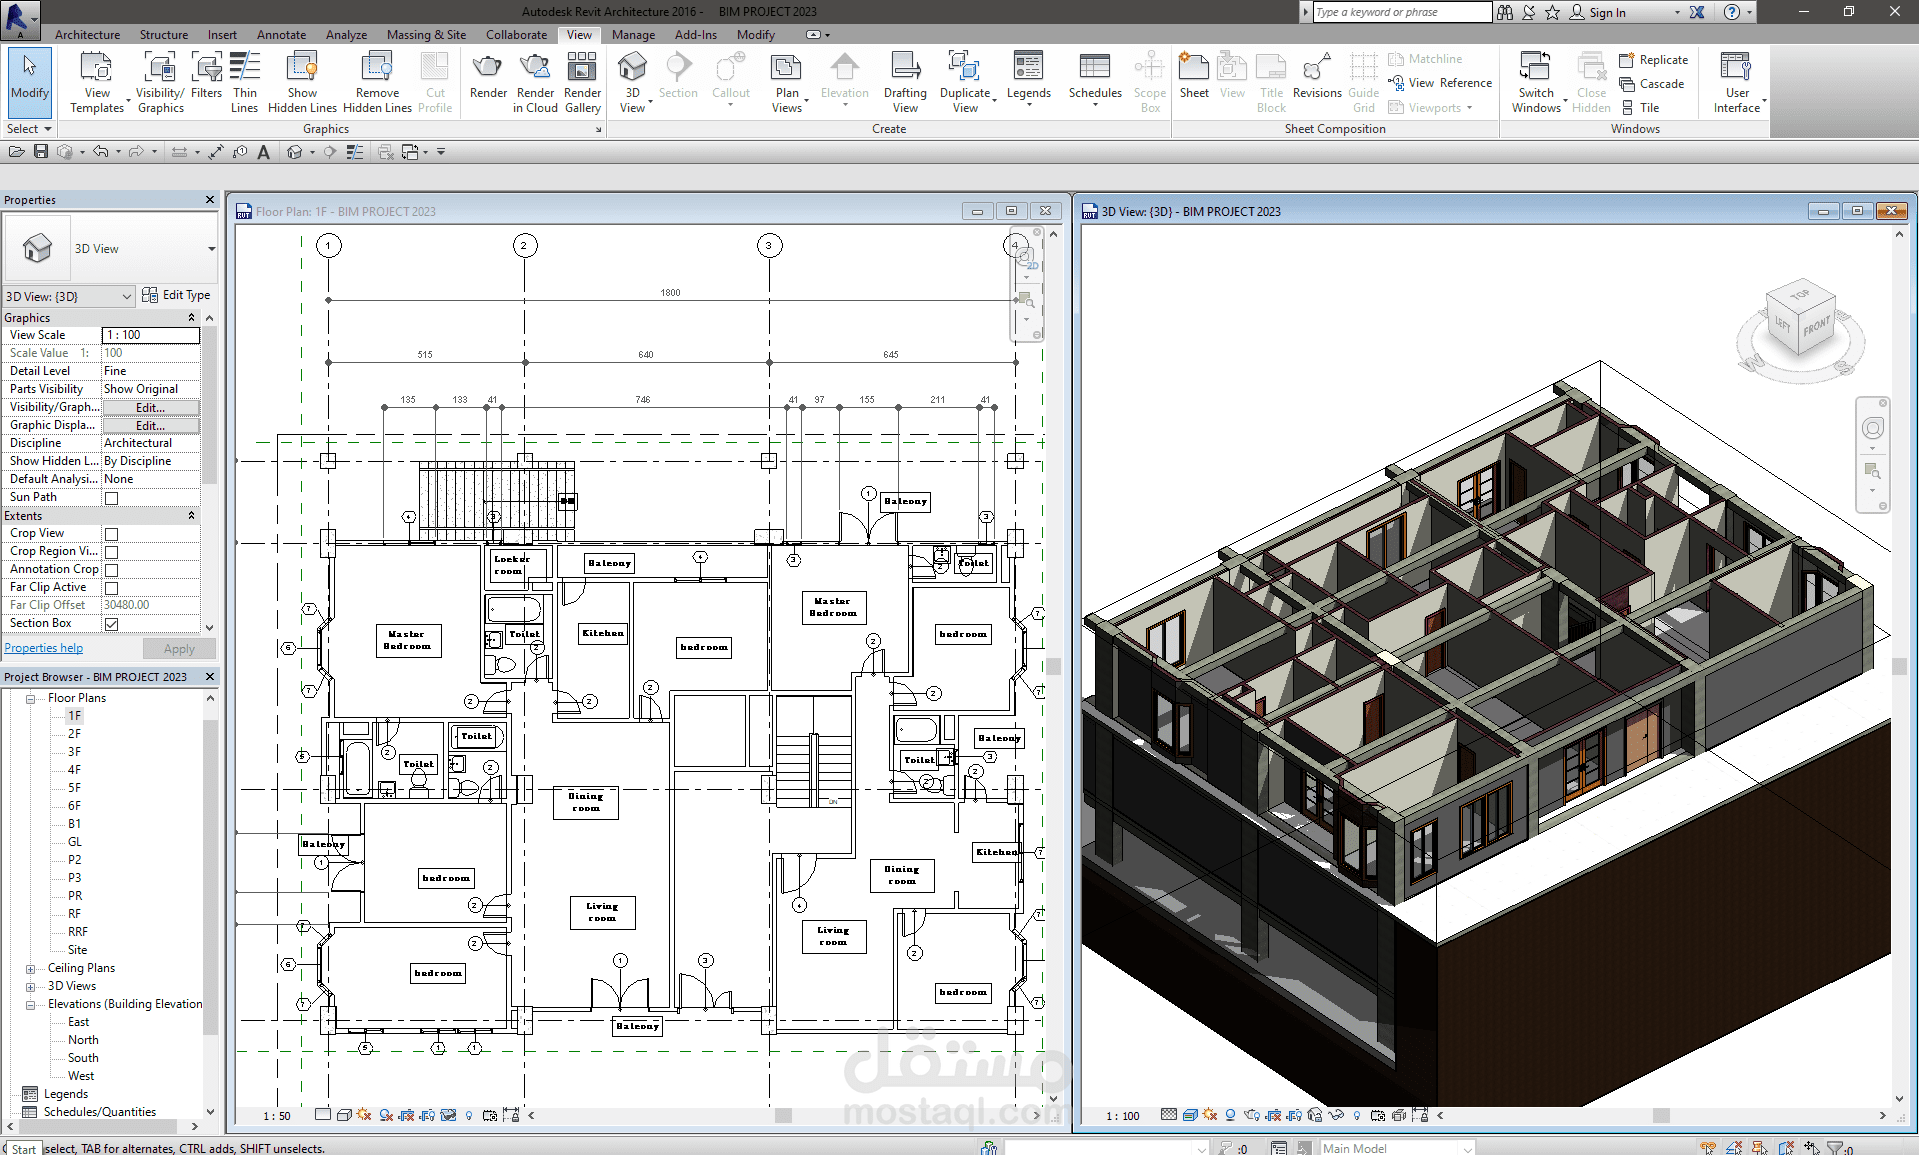Click Edit for Graphic Display options
1919x1155 pixels.
tap(150, 426)
